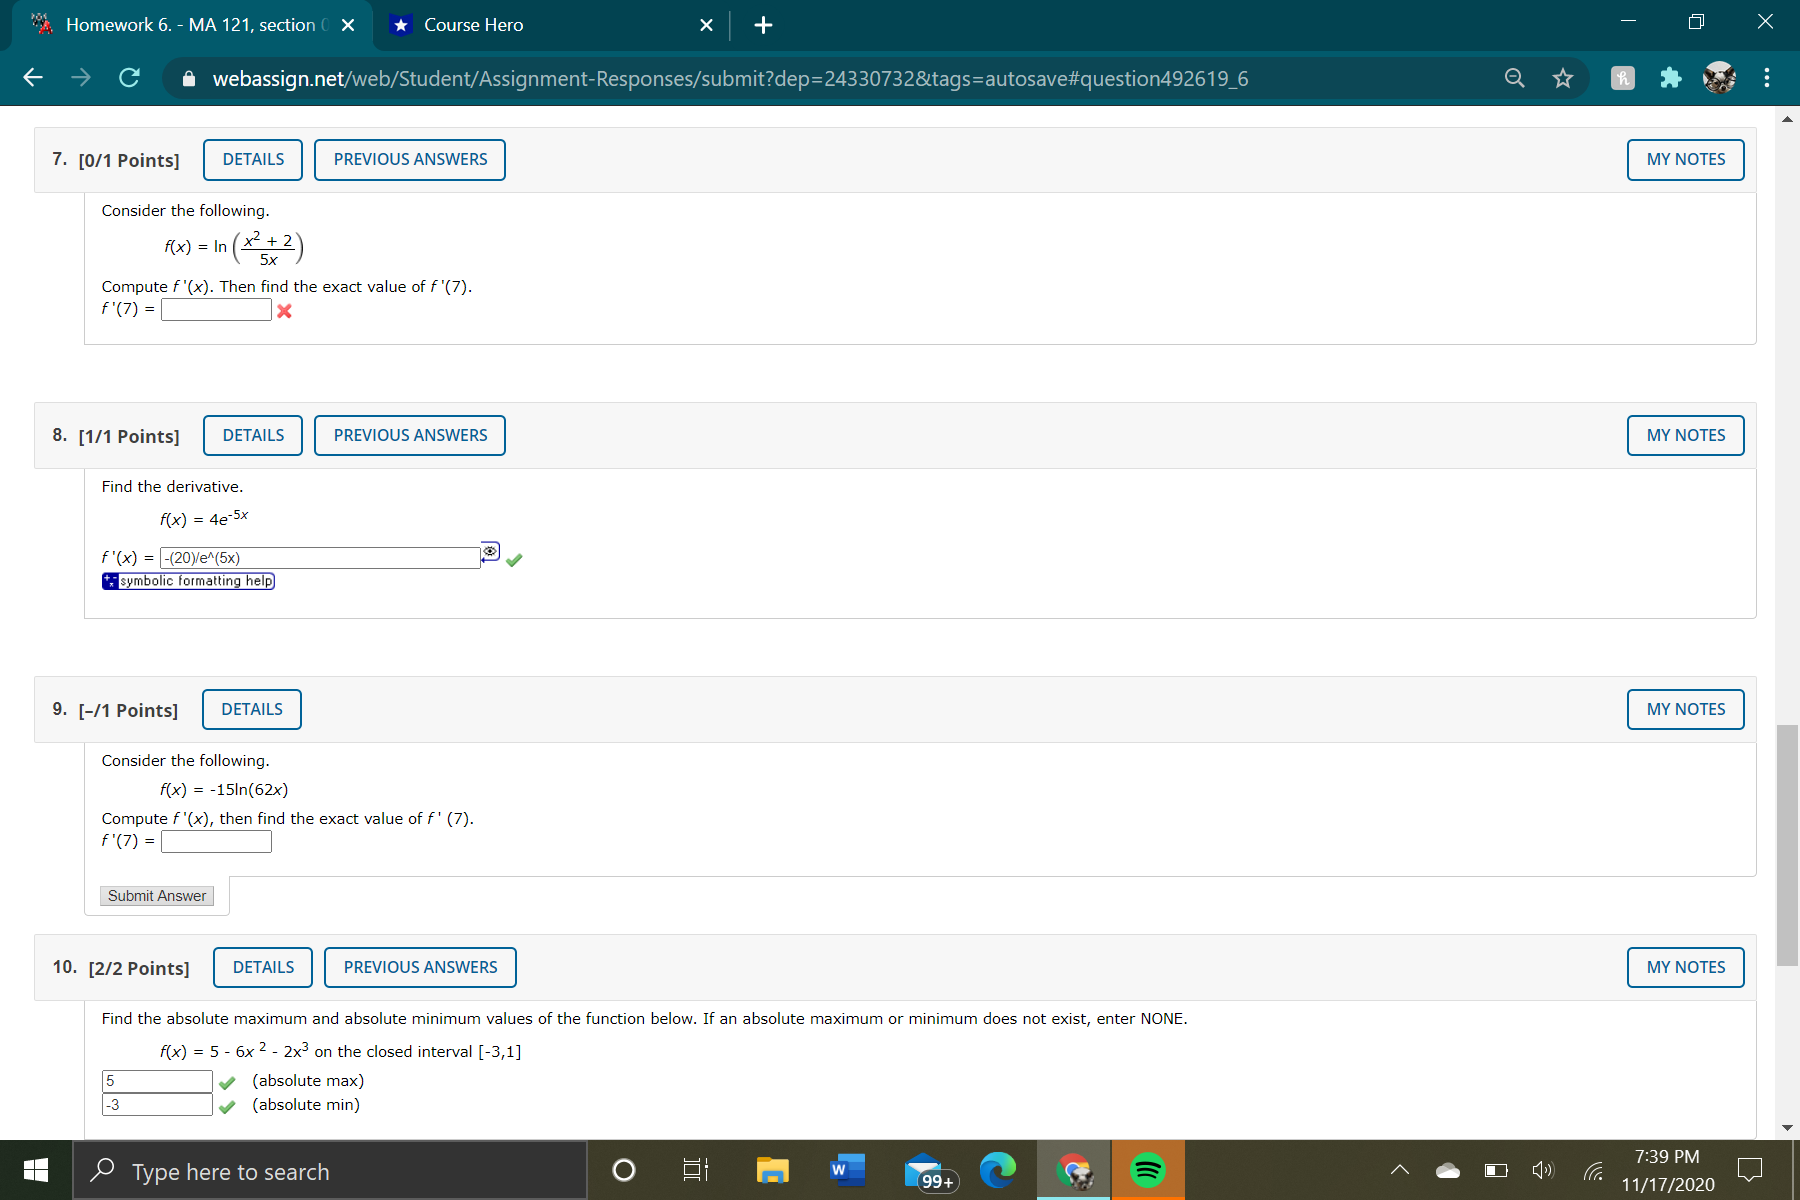This screenshot has height=1200, width=1800.
Task: Open the Chrome three-dot menu
Action: tap(1767, 78)
